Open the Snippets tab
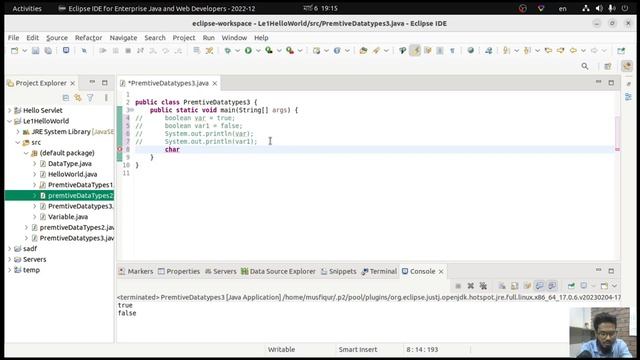640x360 pixels. 338,271
